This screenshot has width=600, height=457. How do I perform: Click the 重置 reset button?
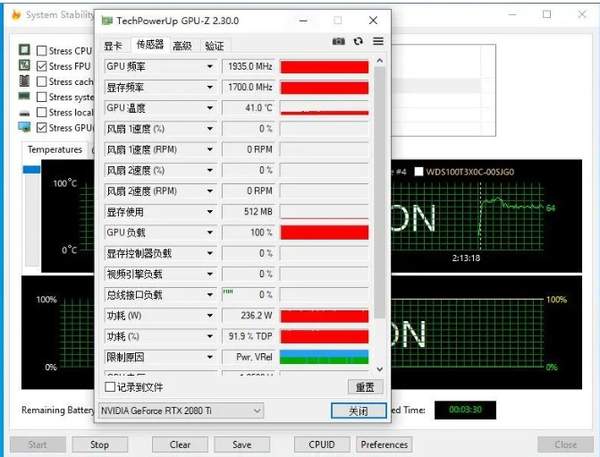pos(365,387)
